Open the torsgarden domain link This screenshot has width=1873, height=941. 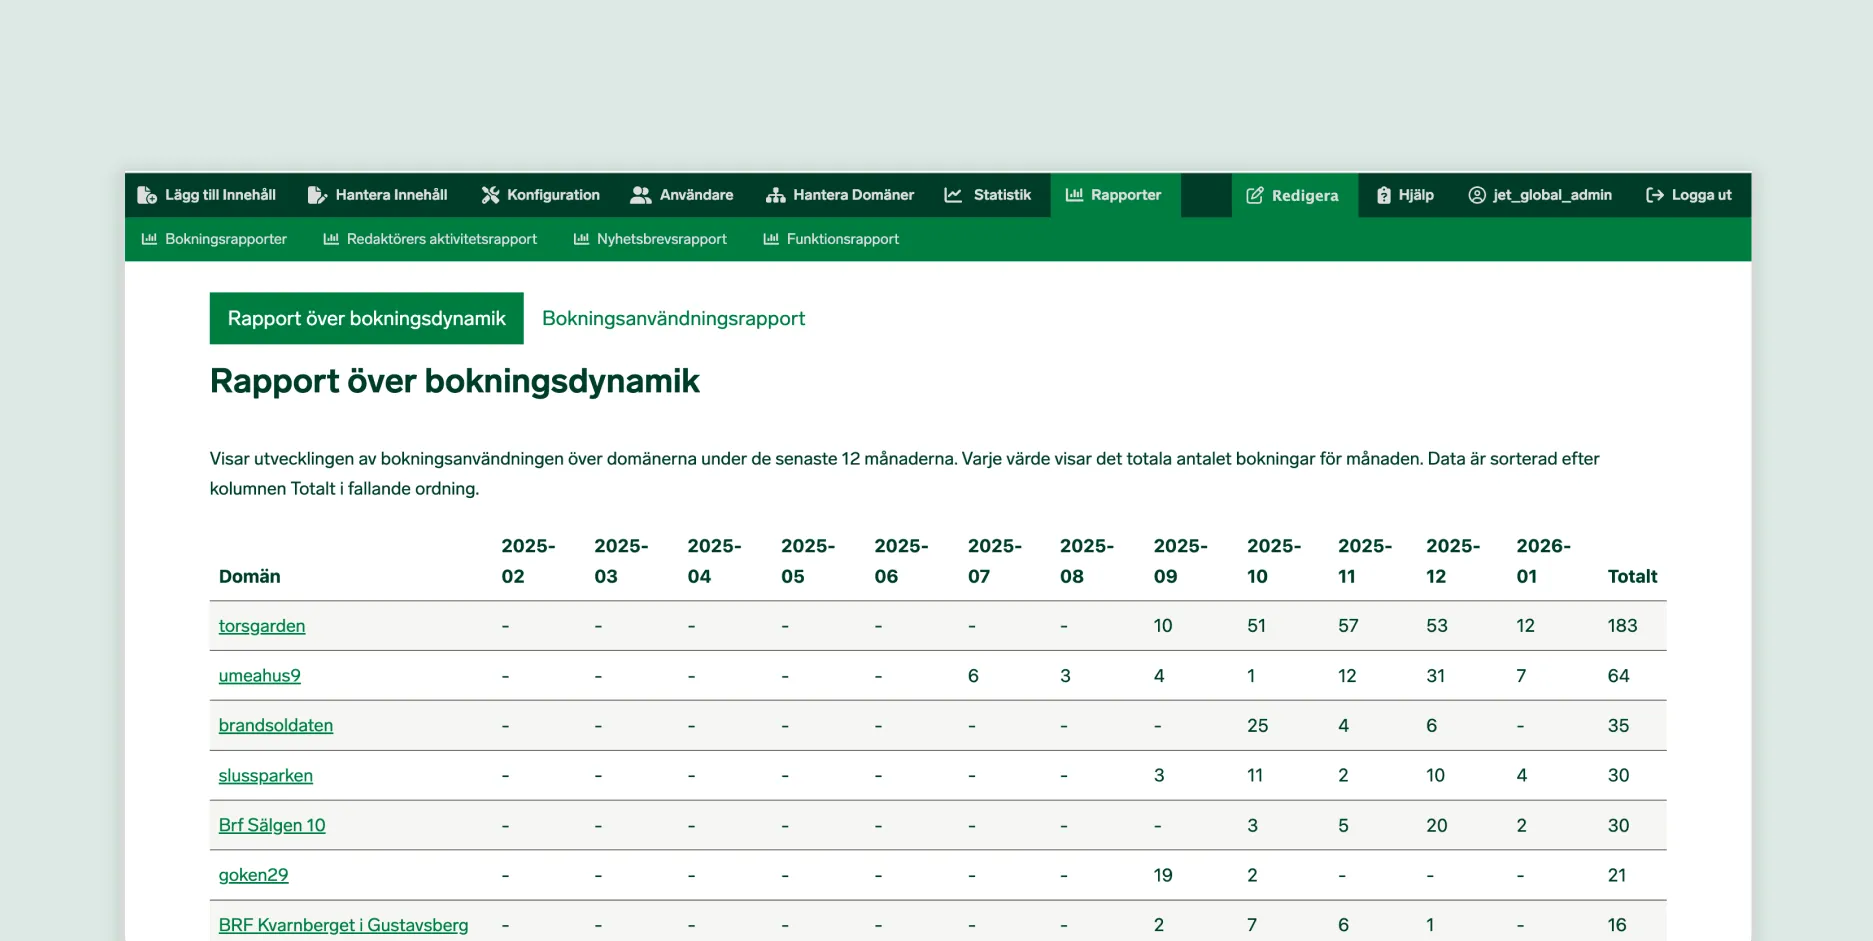coord(262,626)
